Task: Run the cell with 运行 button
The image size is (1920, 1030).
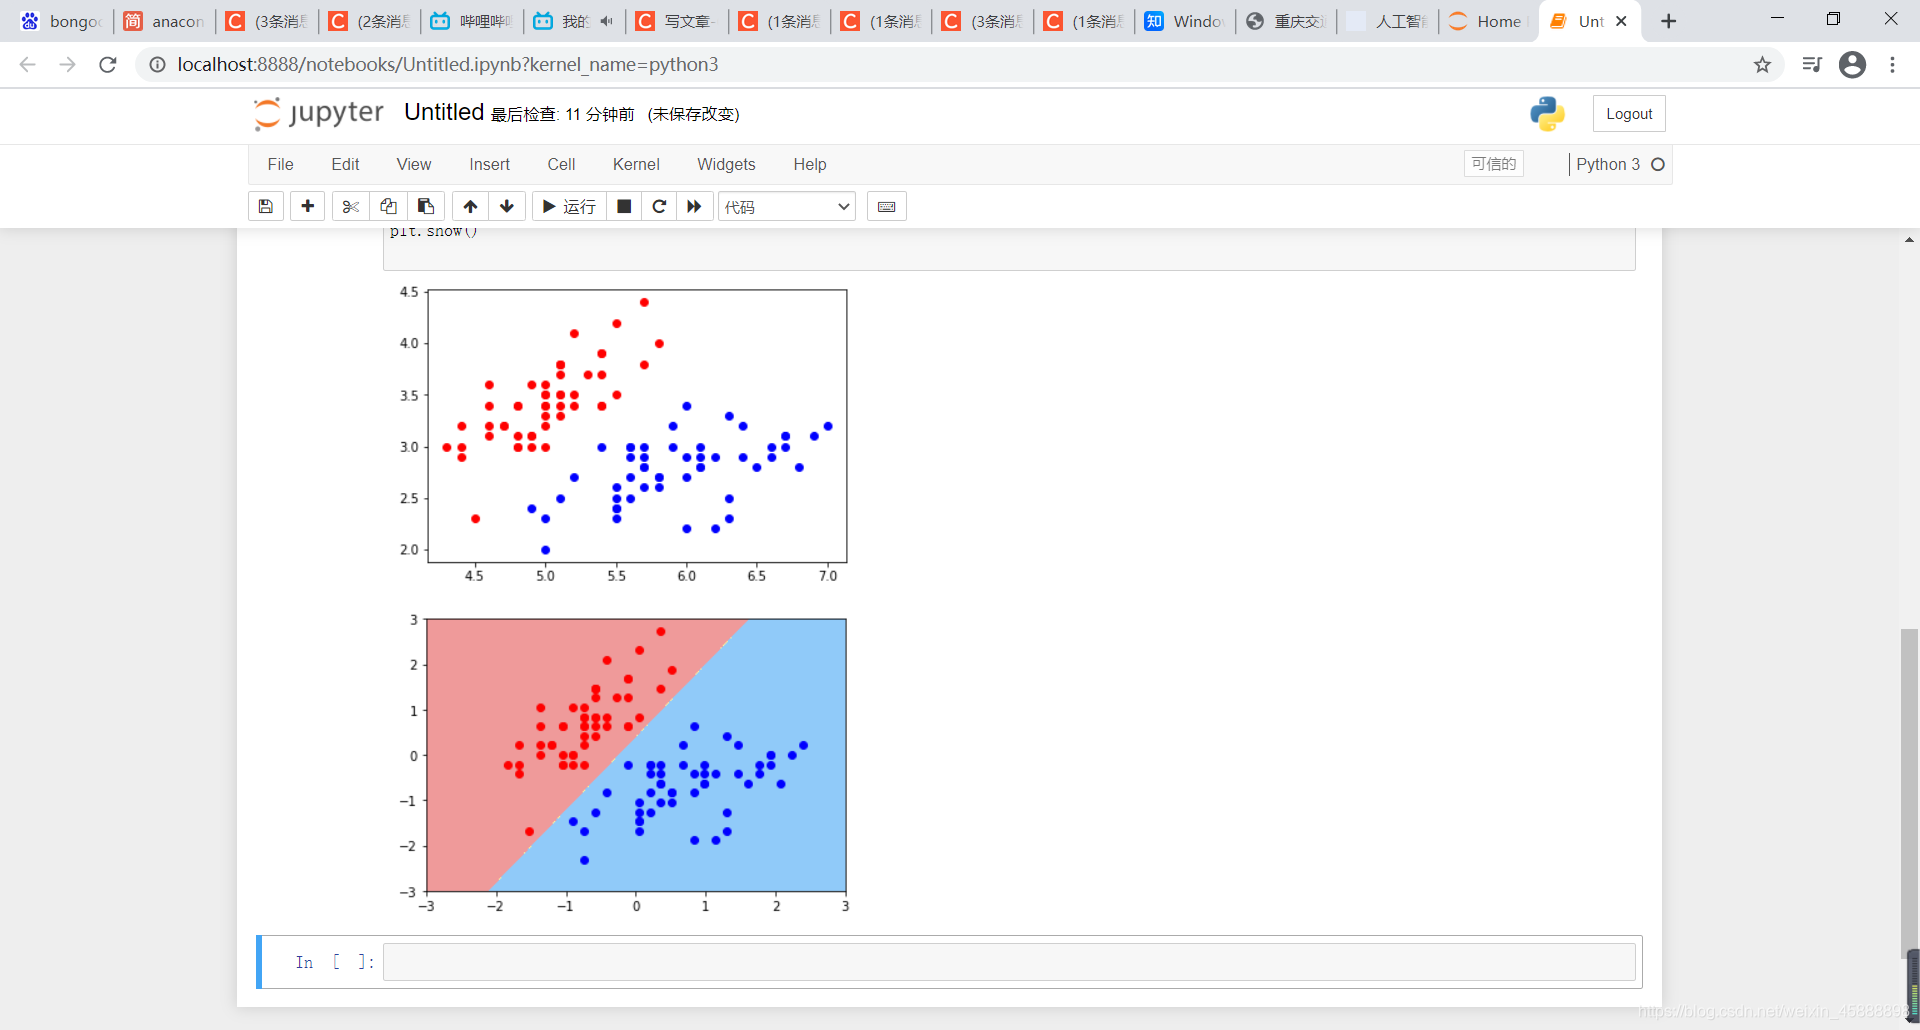Action: [569, 206]
